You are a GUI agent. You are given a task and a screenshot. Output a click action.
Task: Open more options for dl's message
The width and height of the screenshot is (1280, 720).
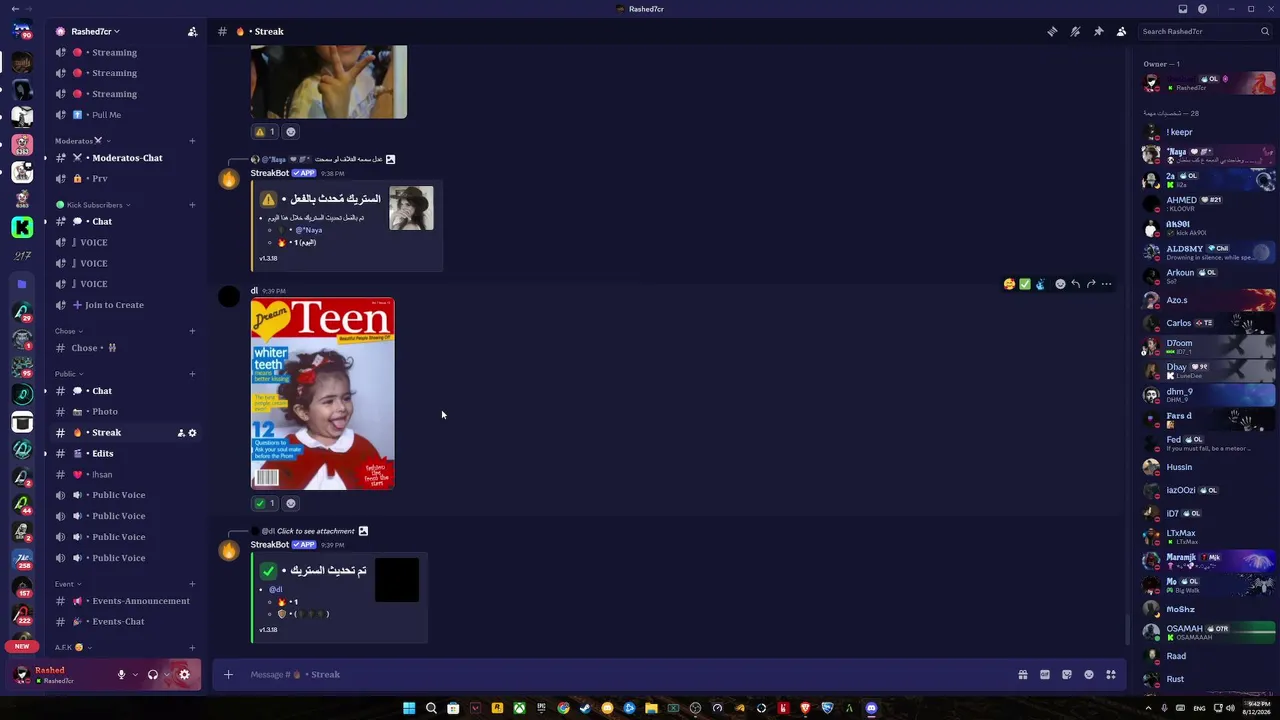pyautogui.click(x=1106, y=284)
